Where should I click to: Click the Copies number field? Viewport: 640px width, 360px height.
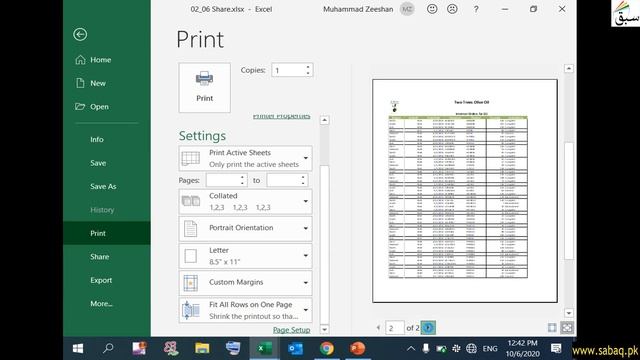point(288,70)
